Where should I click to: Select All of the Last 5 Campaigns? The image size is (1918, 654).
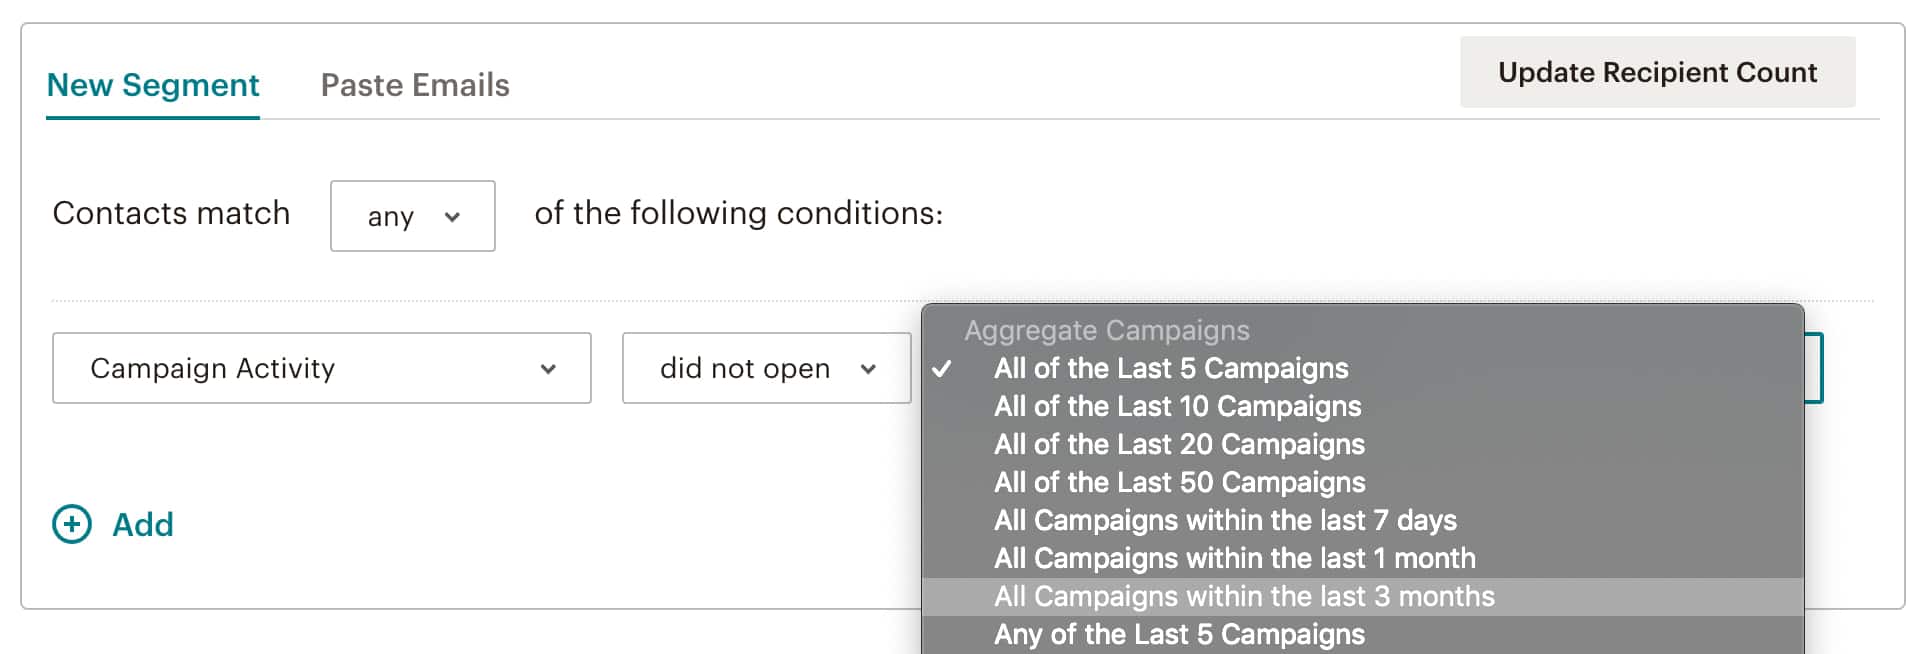point(1170,369)
